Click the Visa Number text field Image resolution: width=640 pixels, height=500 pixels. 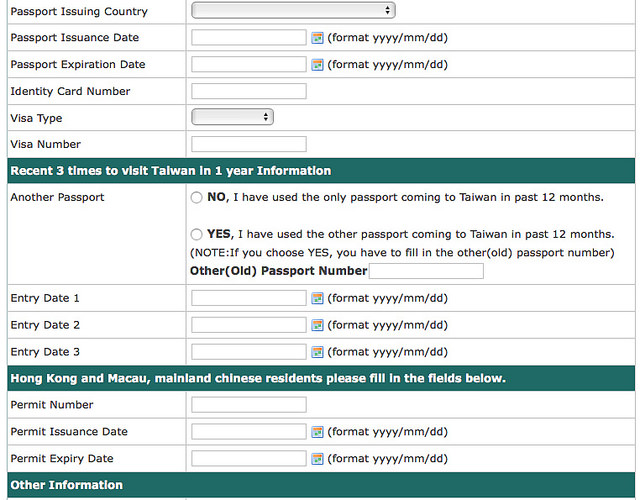[249, 144]
